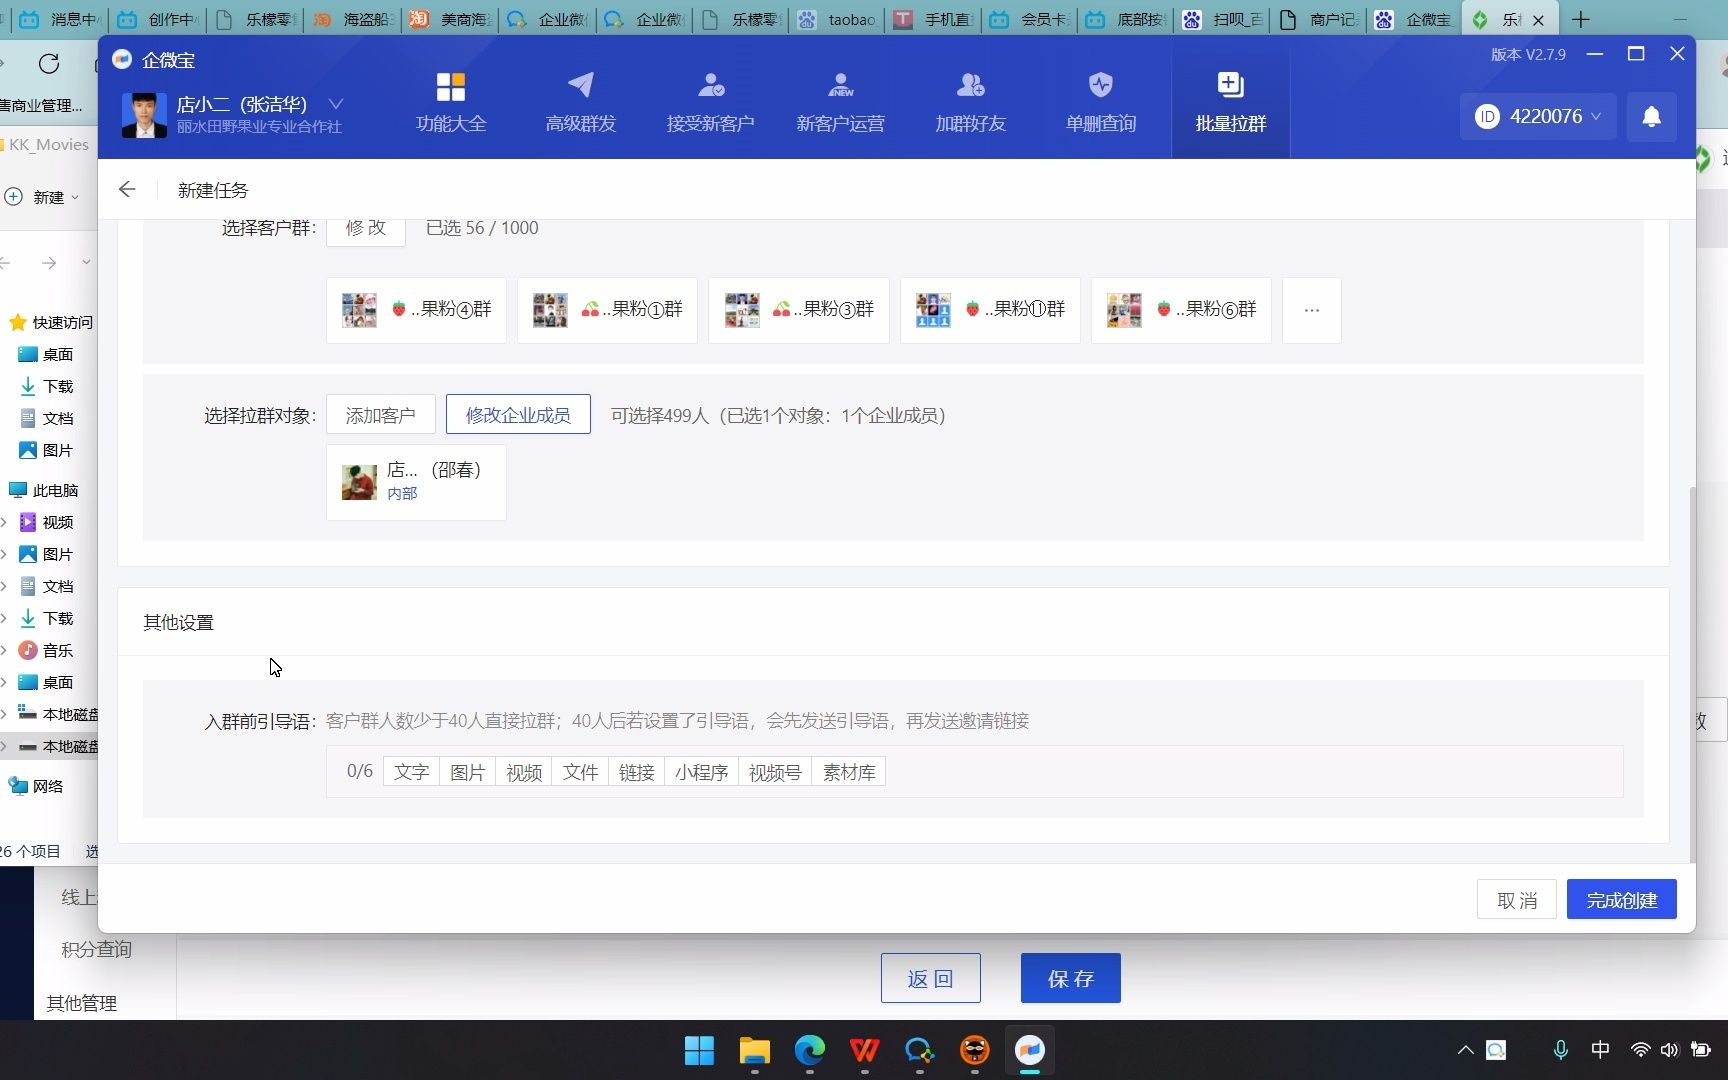The image size is (1728, 1080).
Task: Switch to 手机直 browser tab
Action: 934,19
